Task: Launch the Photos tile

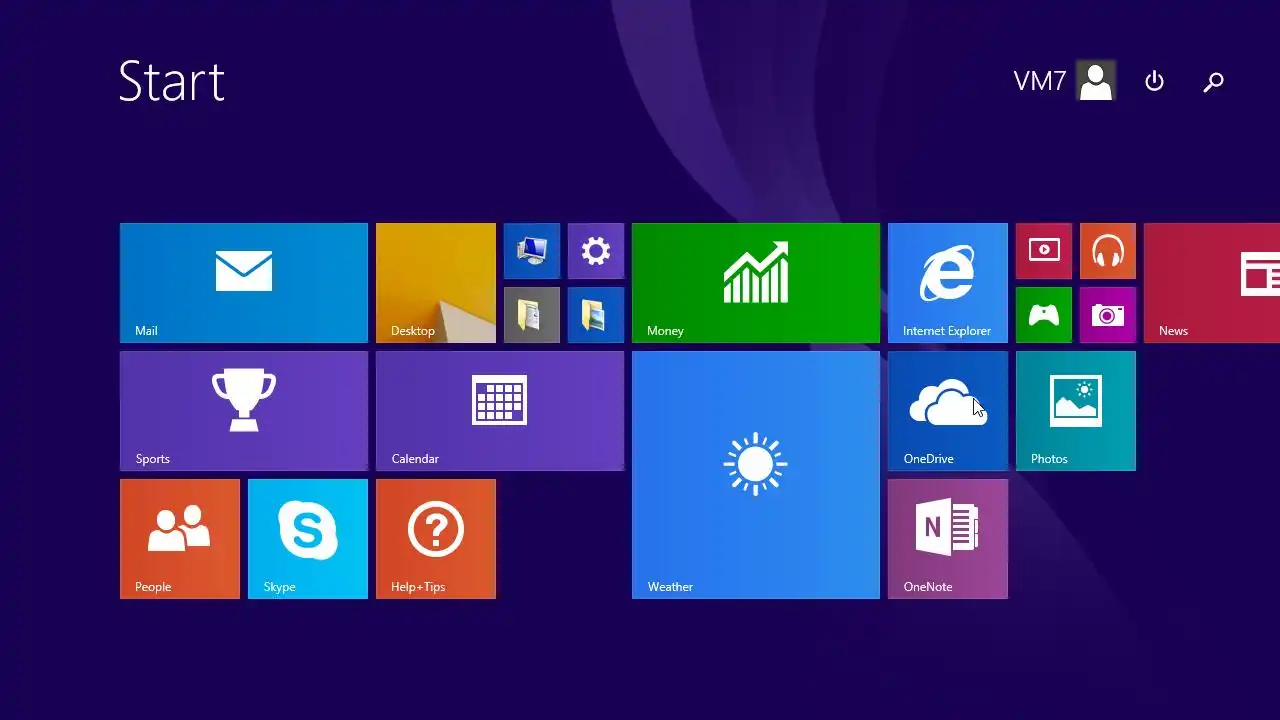Action: tap(1076, 411)
